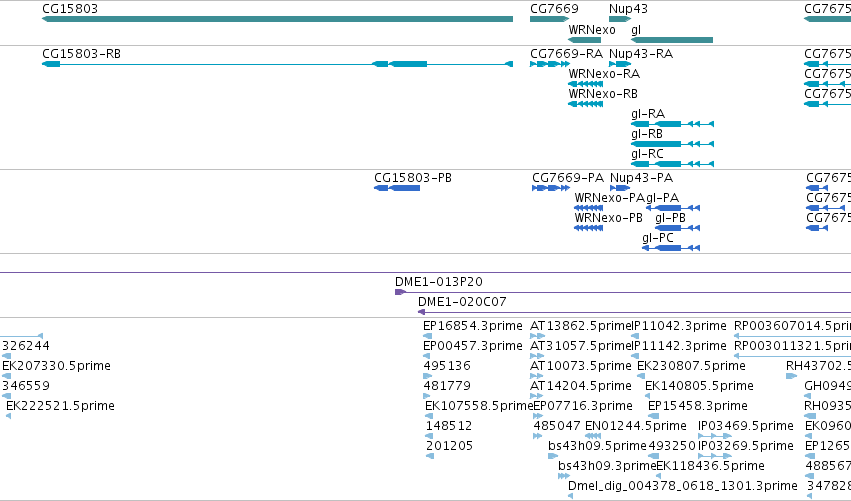Select the WRNexo-RB transcript label
The height and width of the screenshot is (501, 851).
pos(603,94)
